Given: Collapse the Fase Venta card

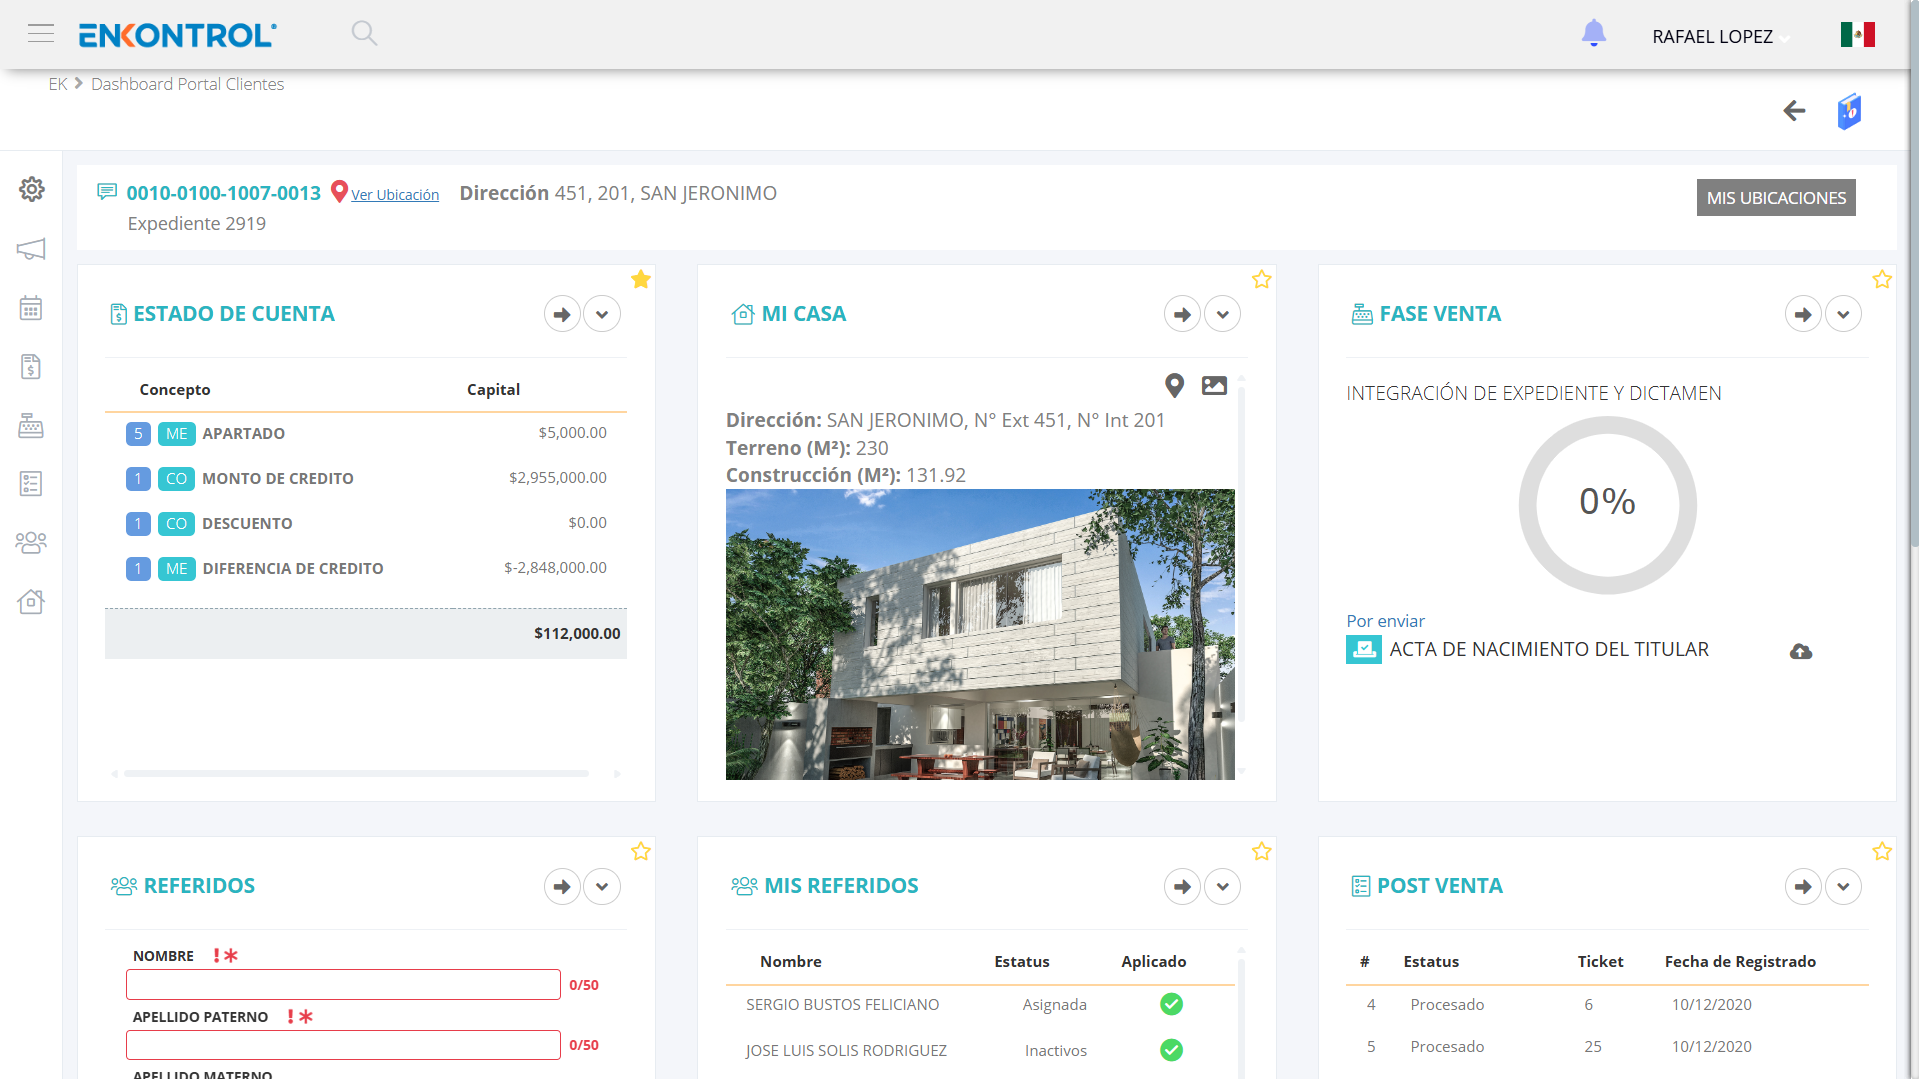Looking at the screenshot, I should coord(1843,314).
